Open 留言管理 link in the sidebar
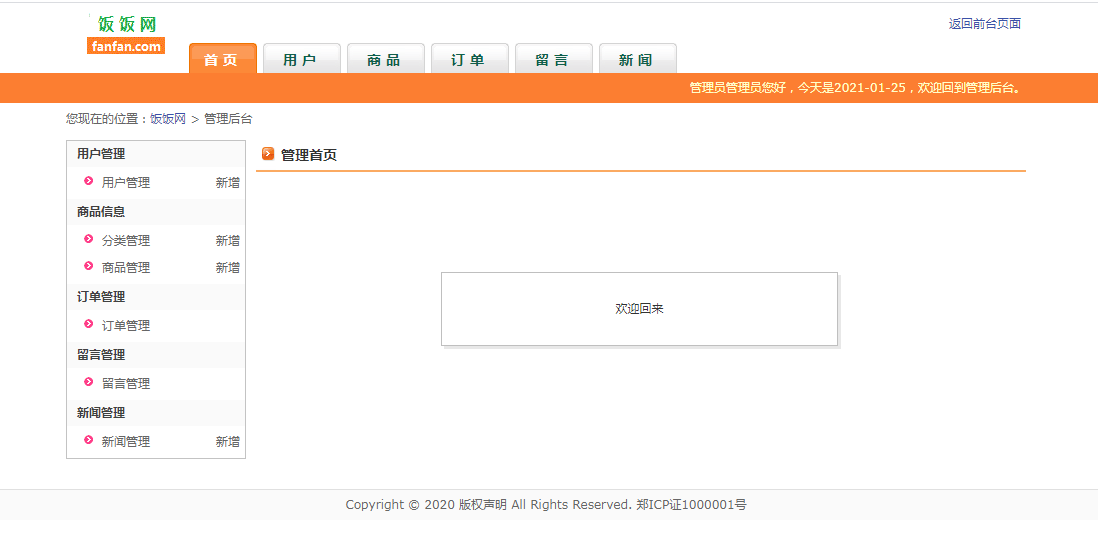This screenshot has height=554, width=1098. 126,384
